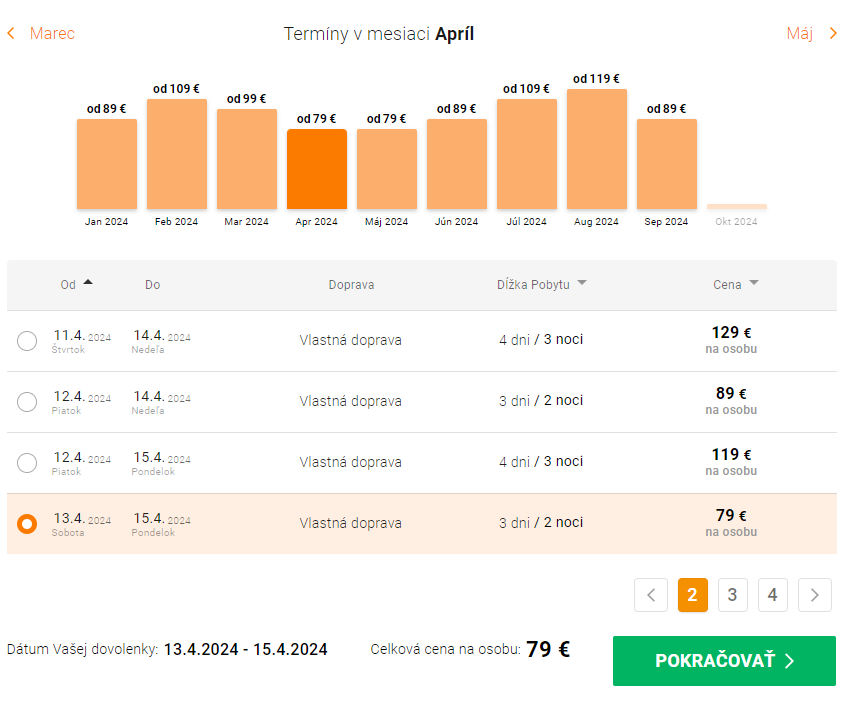Screen dimensions: 849x711
Task: Select the 11.4. to 14.4. date option
Action: click(x=27, y=341)
